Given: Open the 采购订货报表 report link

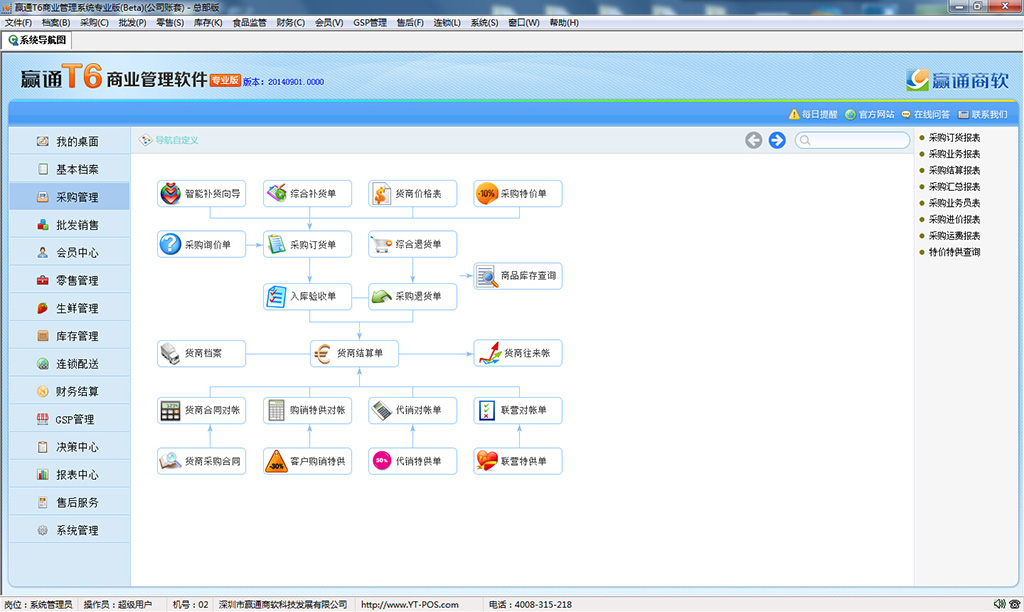Looking at the screenshot, I should click(x=954, y=138).
